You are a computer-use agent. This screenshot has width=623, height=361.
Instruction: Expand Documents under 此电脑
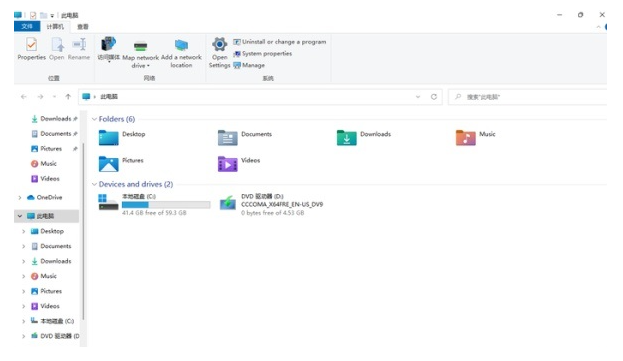(x=23, y=246)
